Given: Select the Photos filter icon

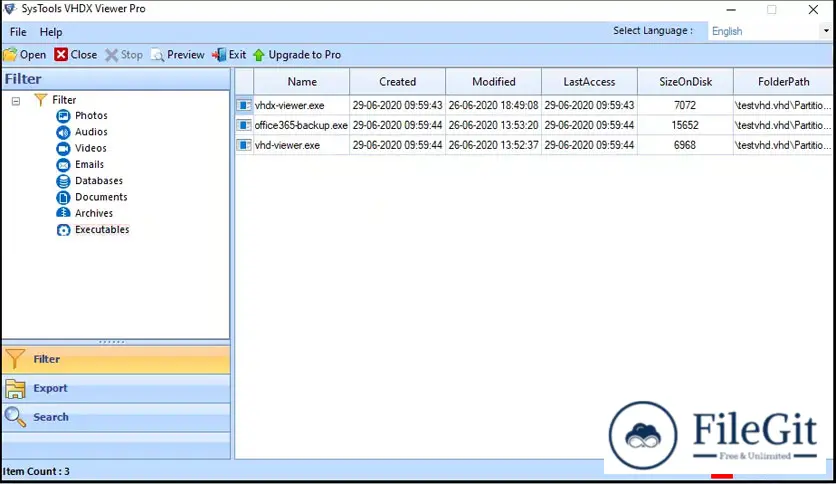Looking at the screenshot, I should pyautogui.click(x=63, y=116).
